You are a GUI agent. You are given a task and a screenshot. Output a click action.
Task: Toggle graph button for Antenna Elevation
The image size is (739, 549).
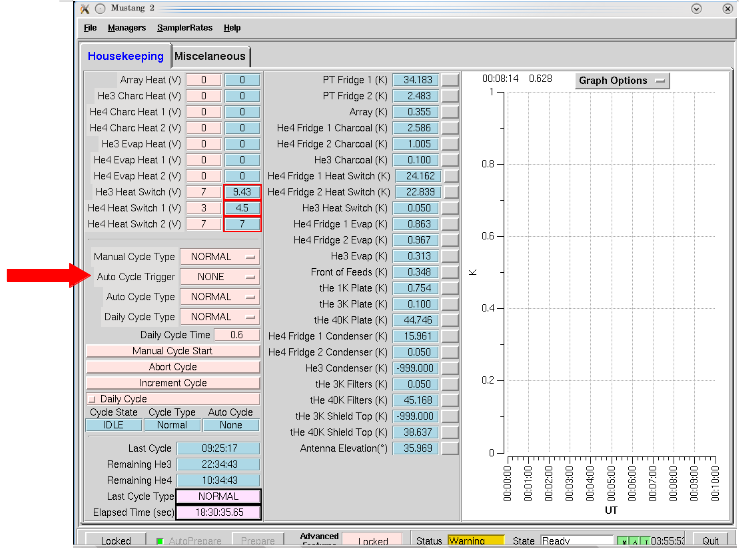pyautogui.click(x=450, y=449)
